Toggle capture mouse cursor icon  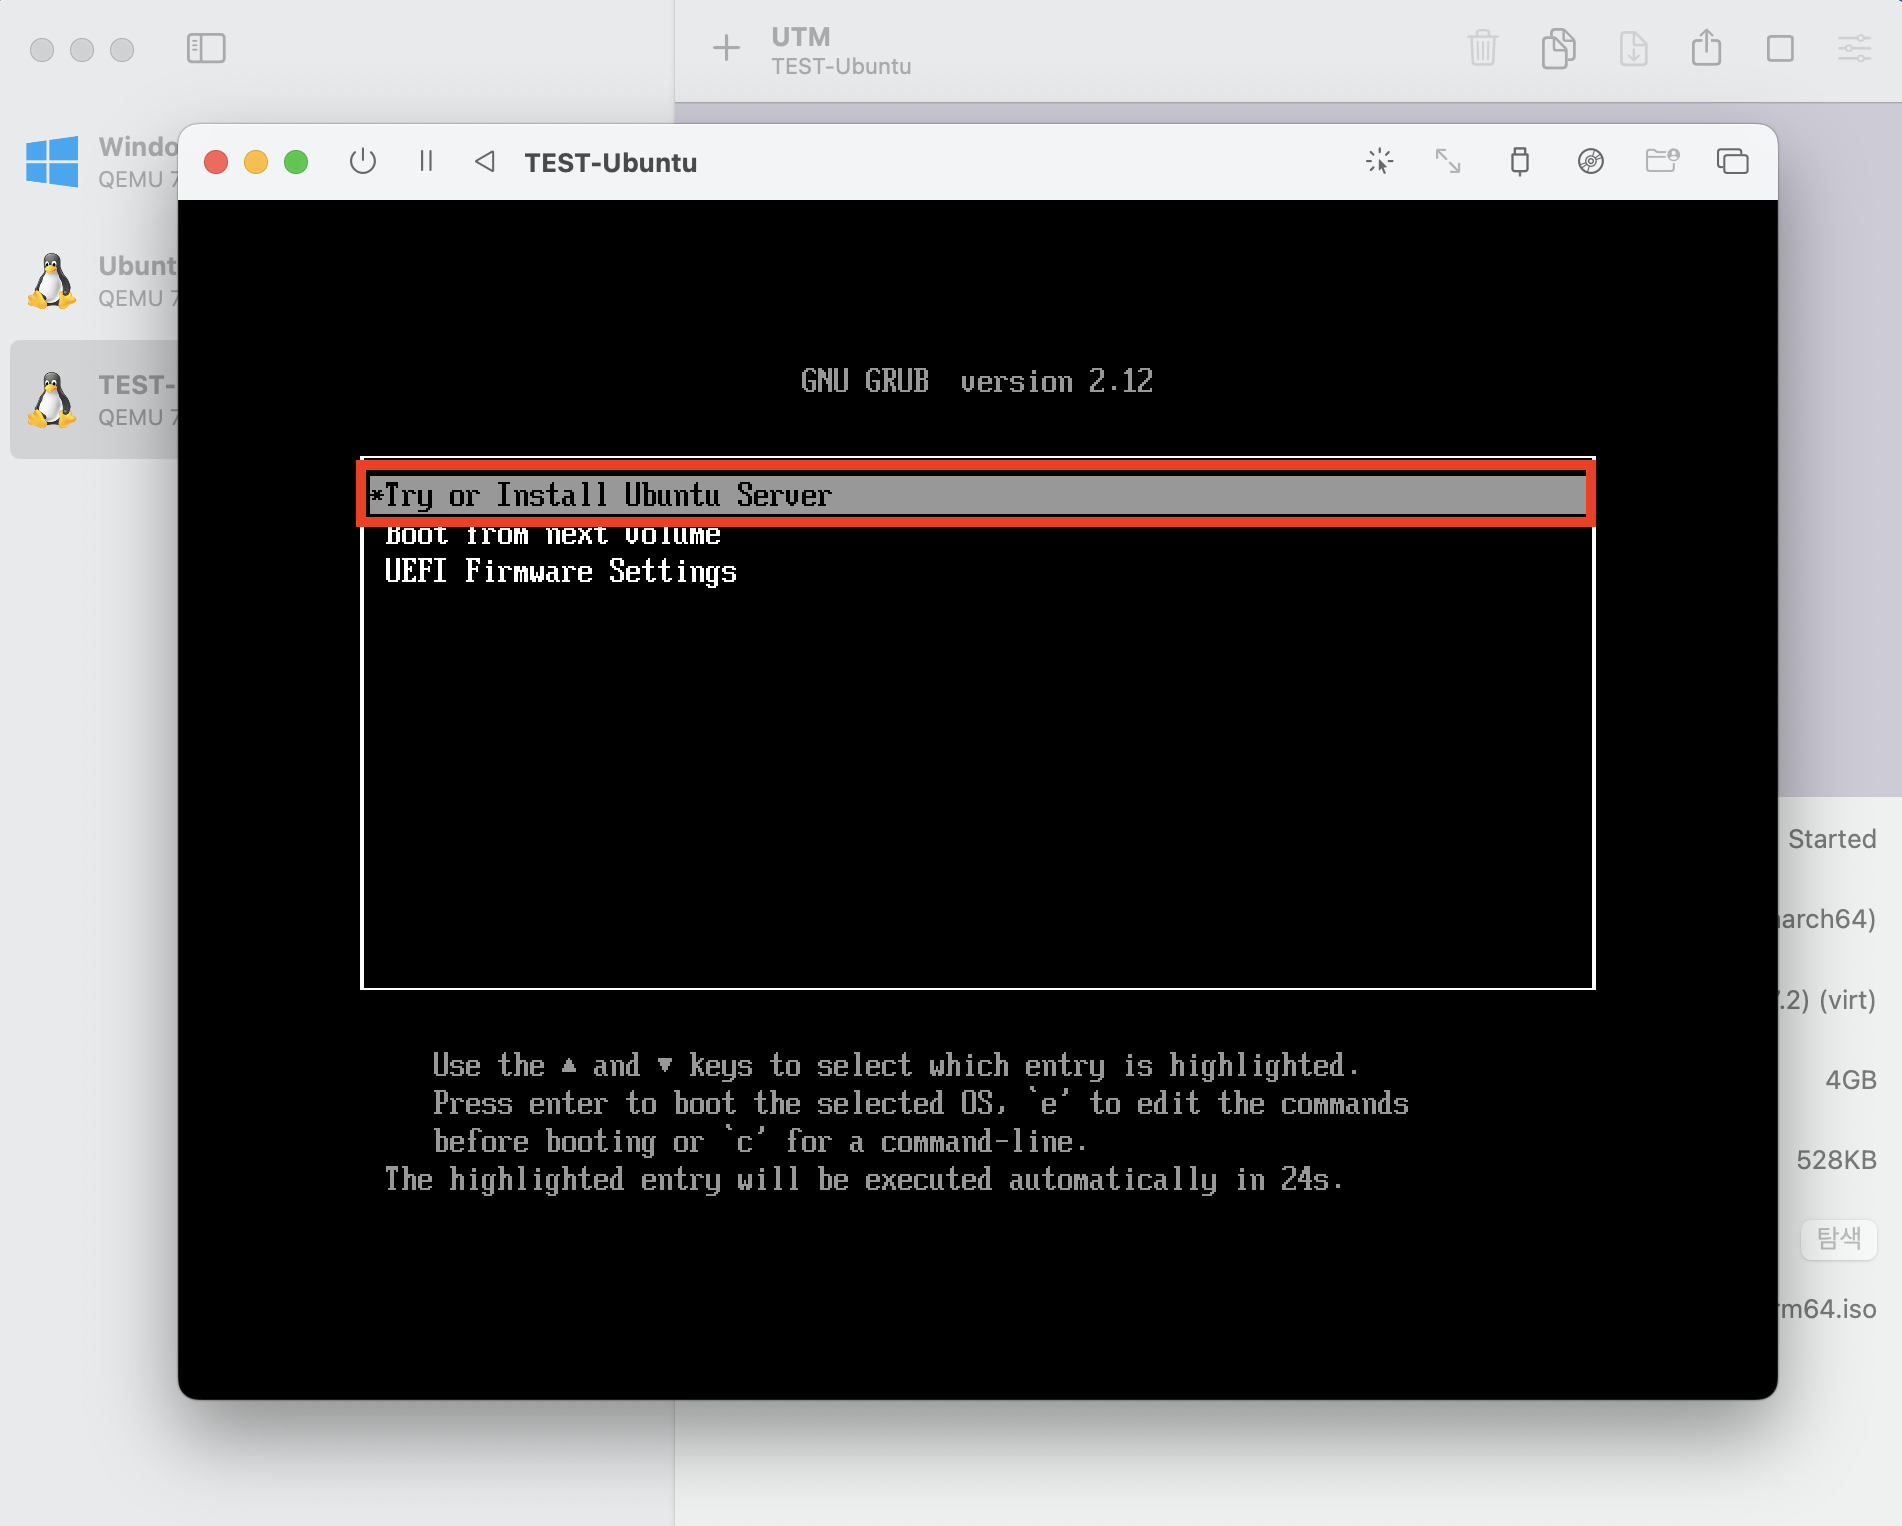[x=1380, y=161]
